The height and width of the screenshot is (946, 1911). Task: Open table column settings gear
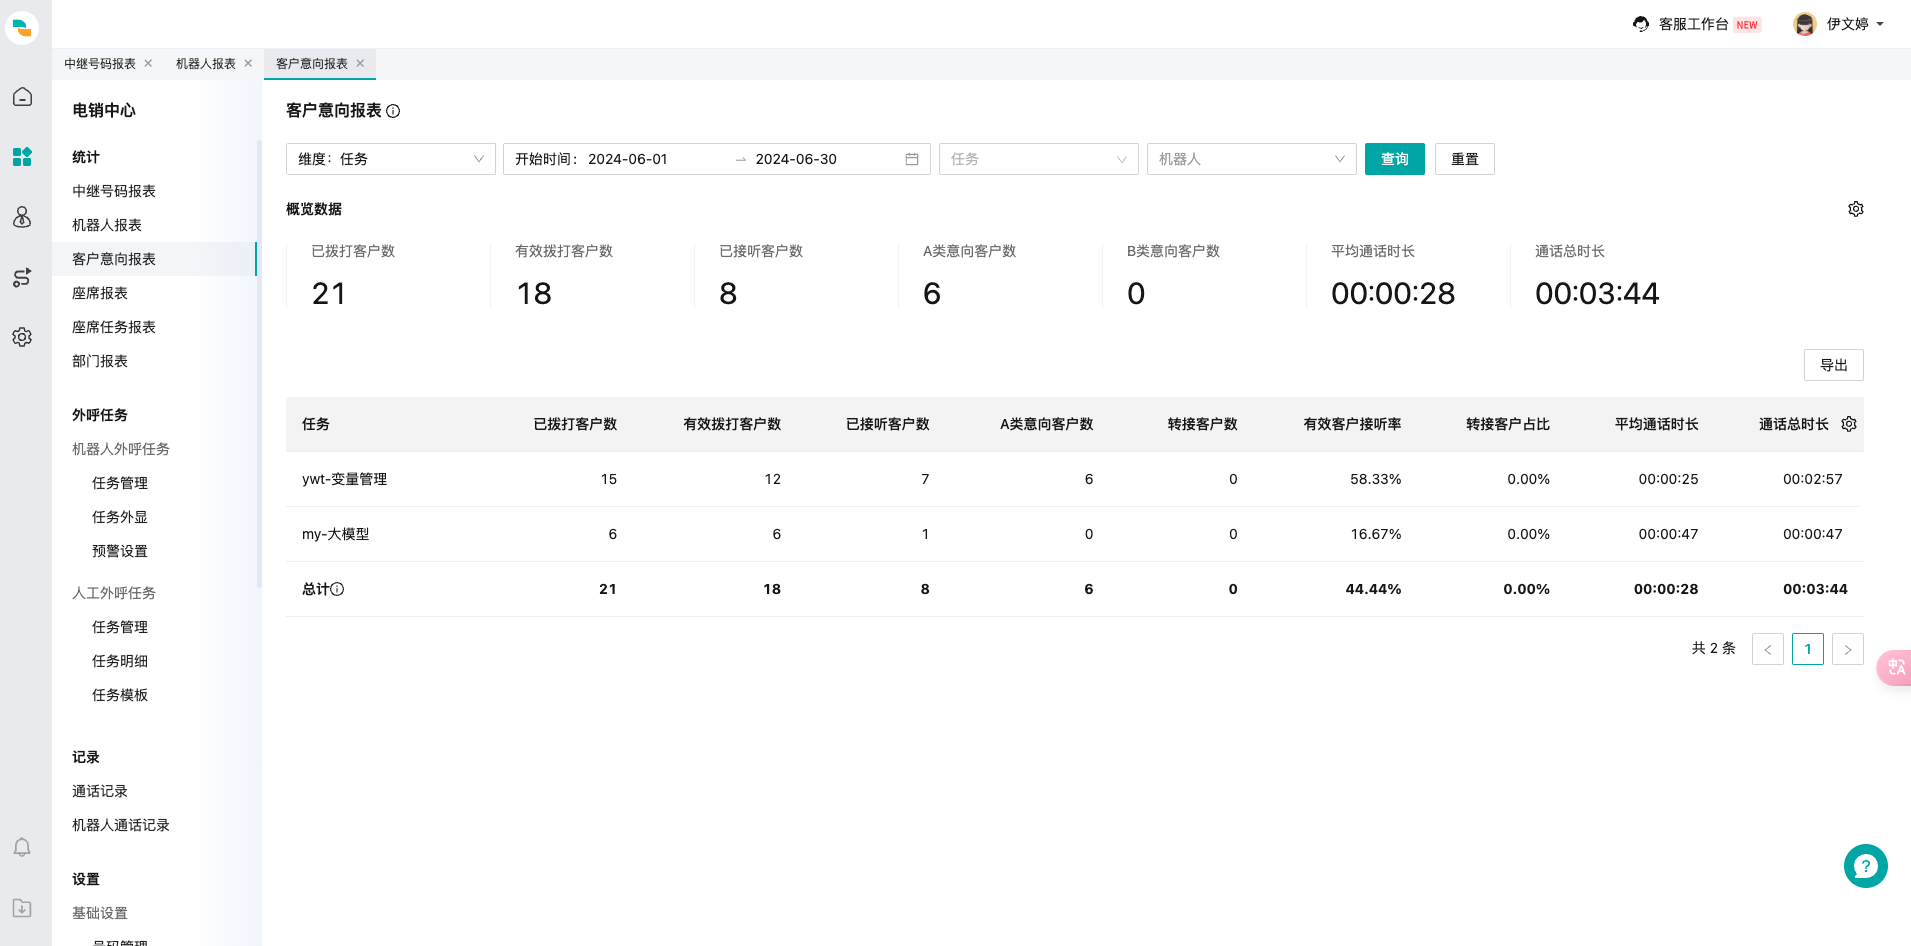click(x=1849, y=424)
